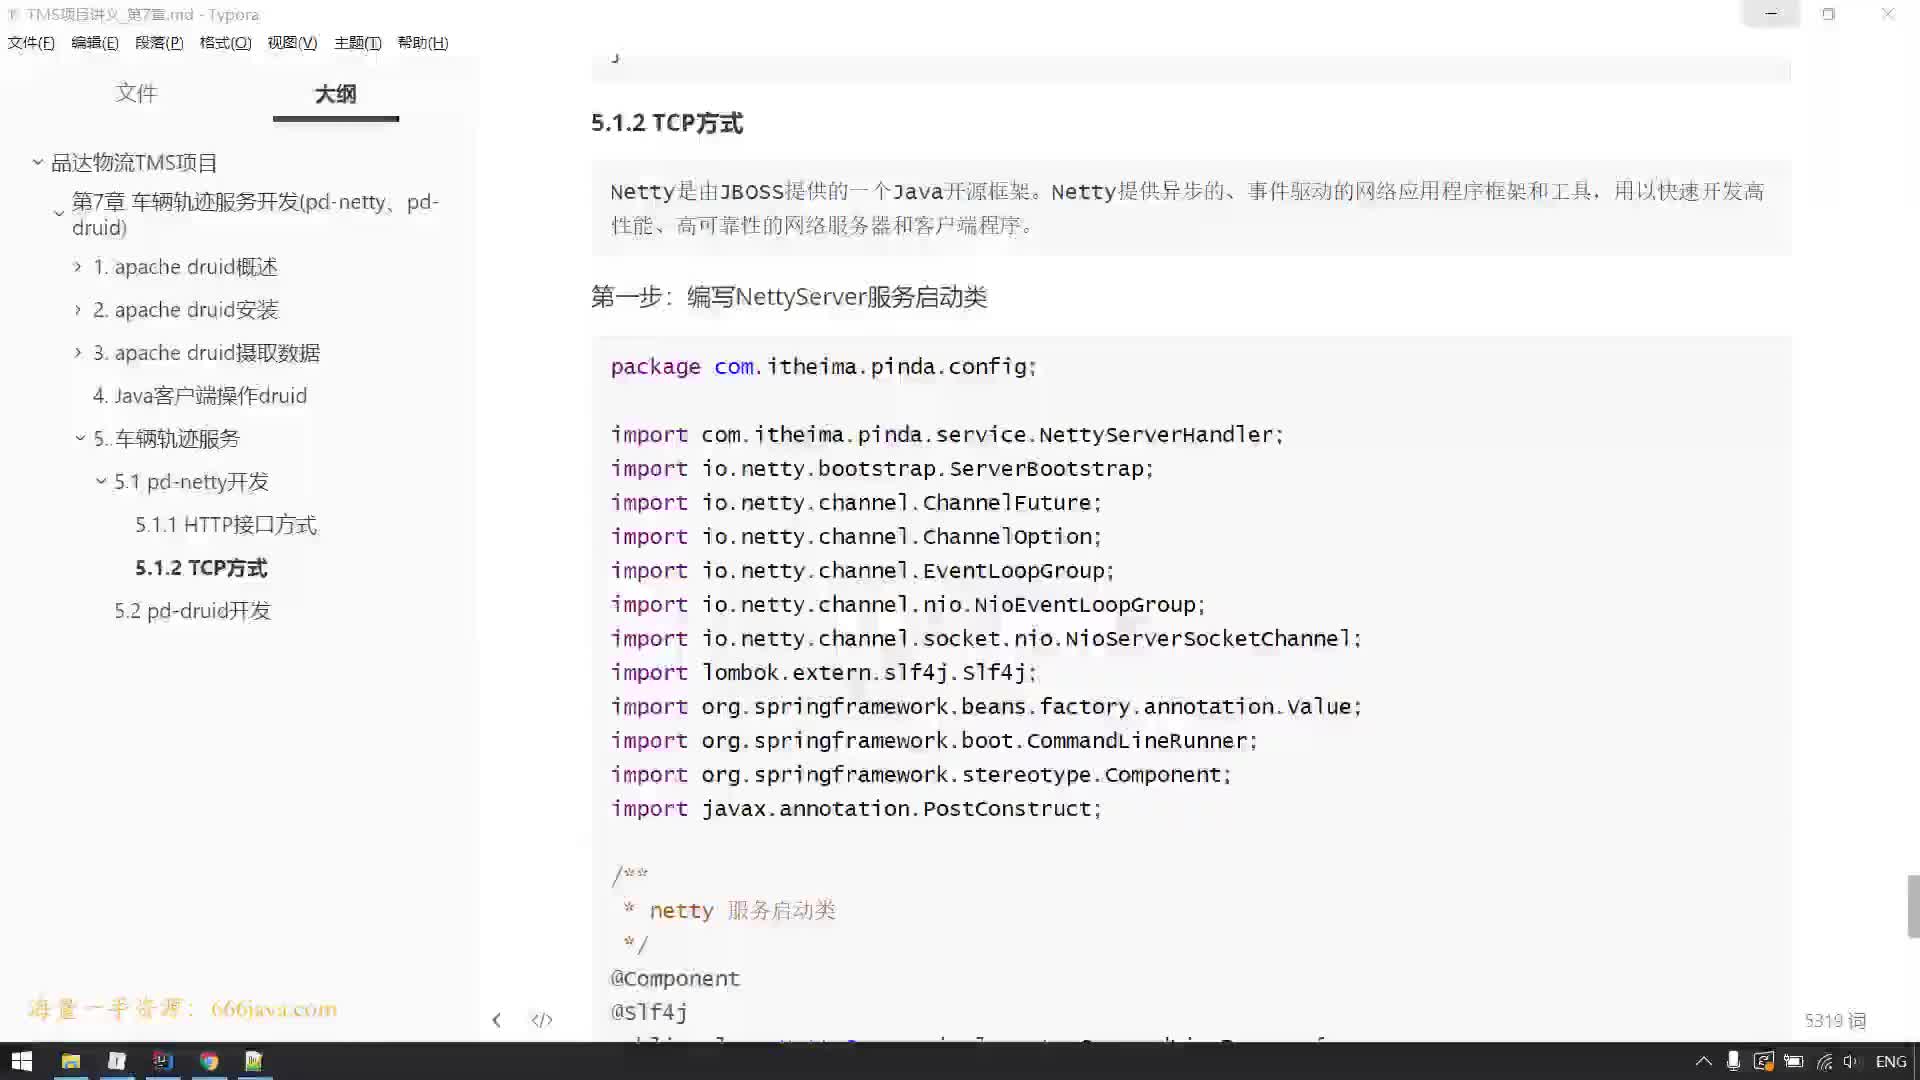Expand the 3. apache druid摄取数据 node
Screen dimensions: 1920x1080
[78, 353]
